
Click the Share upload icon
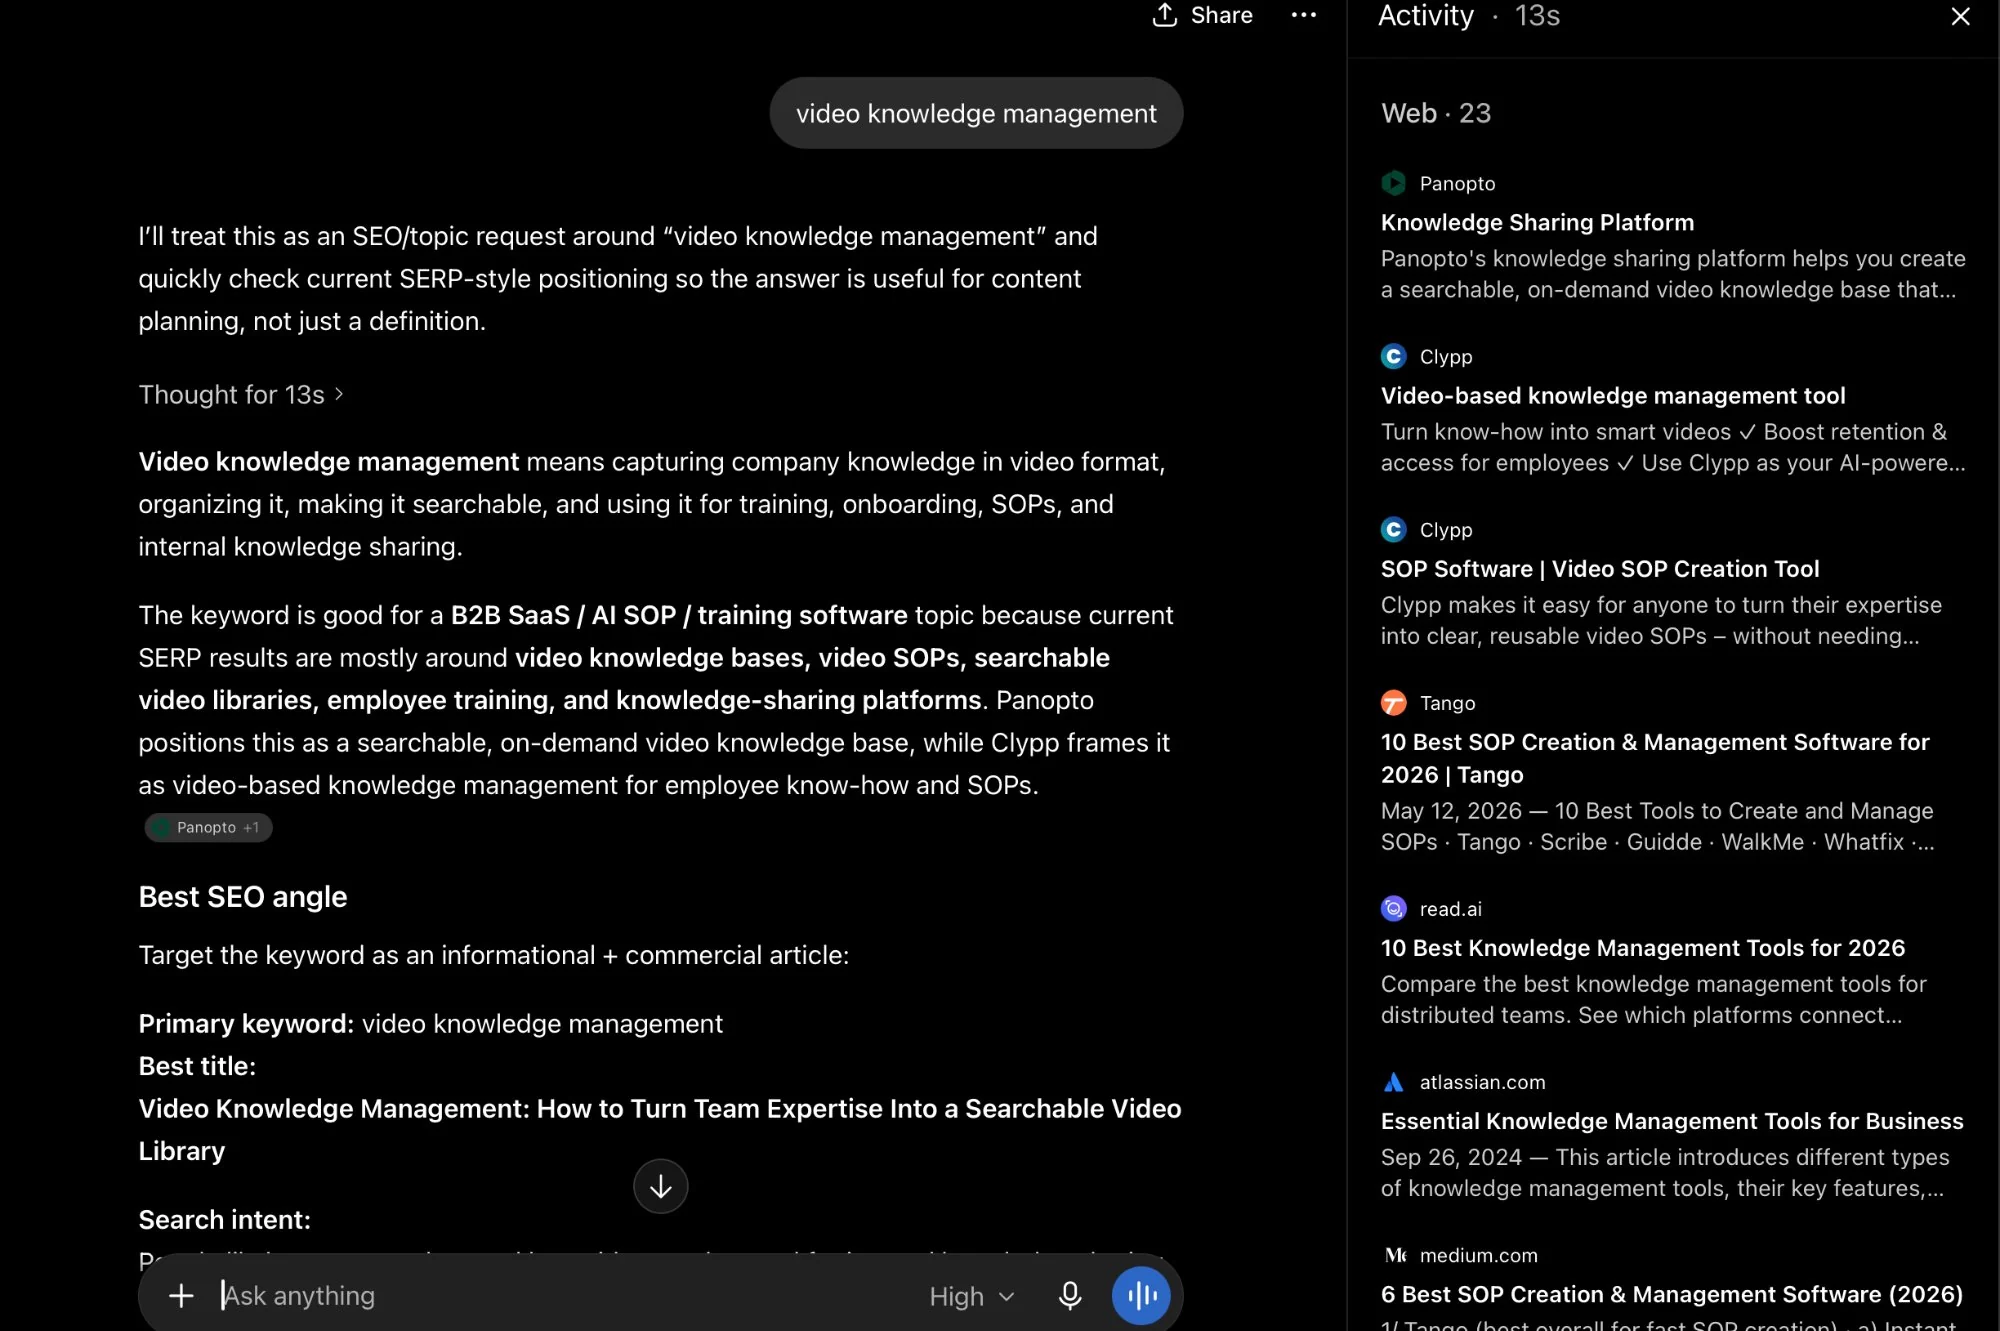[x=1164, y=15]
